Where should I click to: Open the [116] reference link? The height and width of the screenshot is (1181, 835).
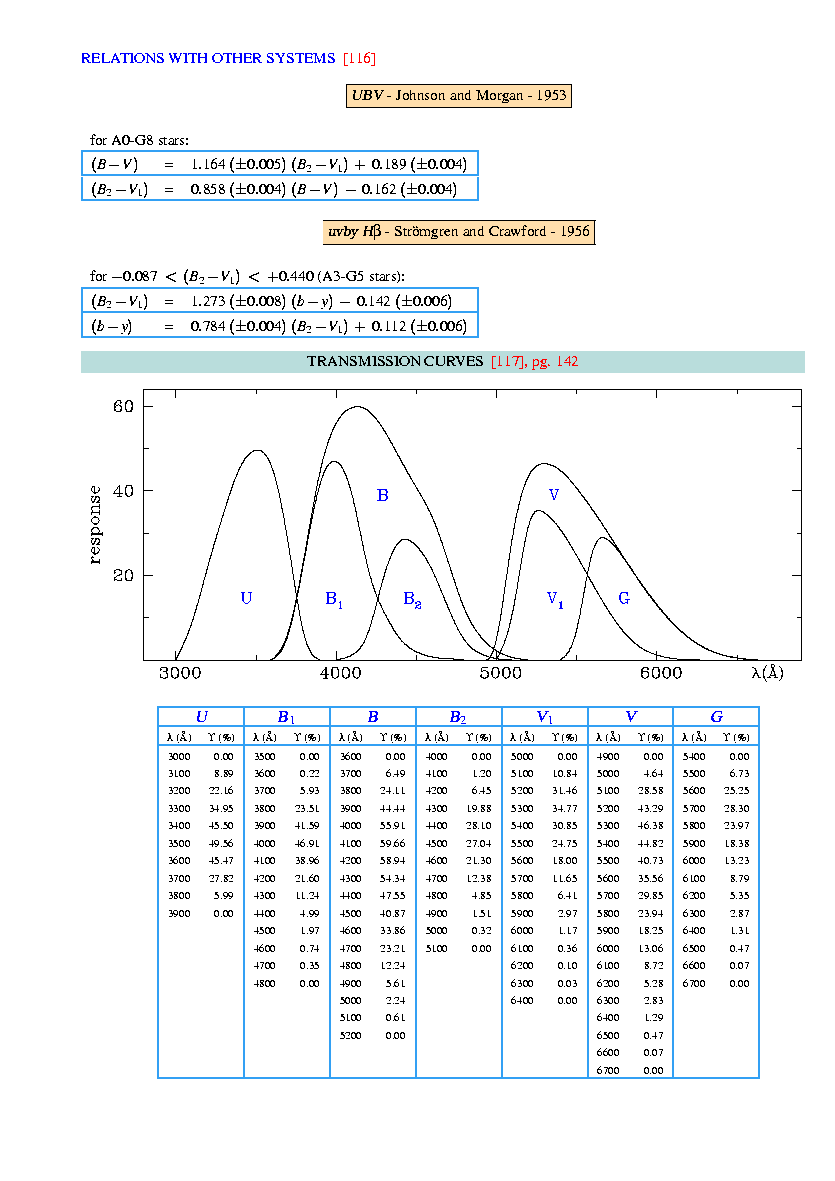pos(359,58)
